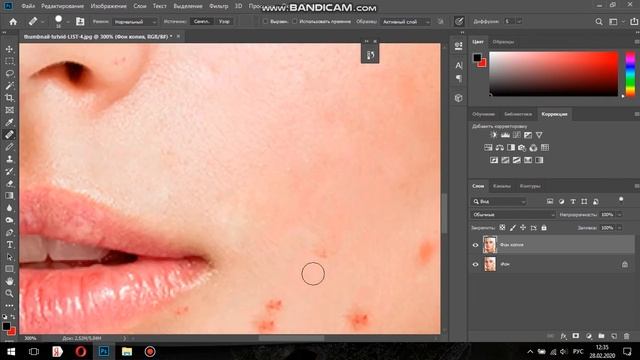The height and width of the screenshot is (360, 640).
Task: Select the Type tool
Action: 9,245
